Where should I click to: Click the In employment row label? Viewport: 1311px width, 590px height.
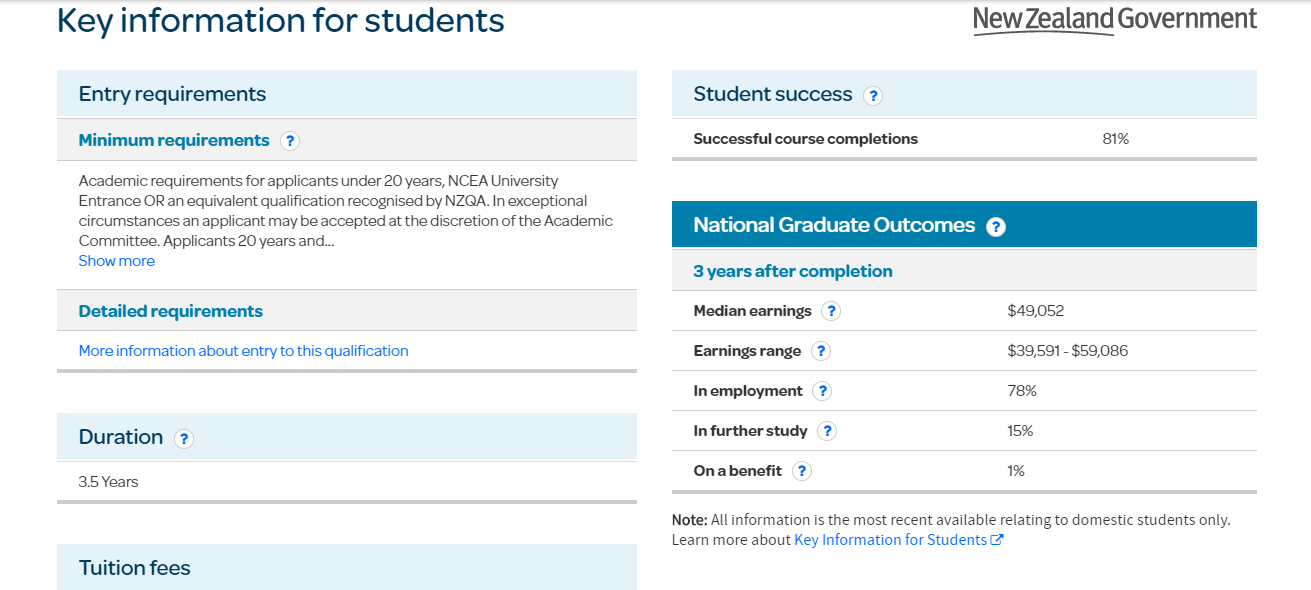coord(748,391)
